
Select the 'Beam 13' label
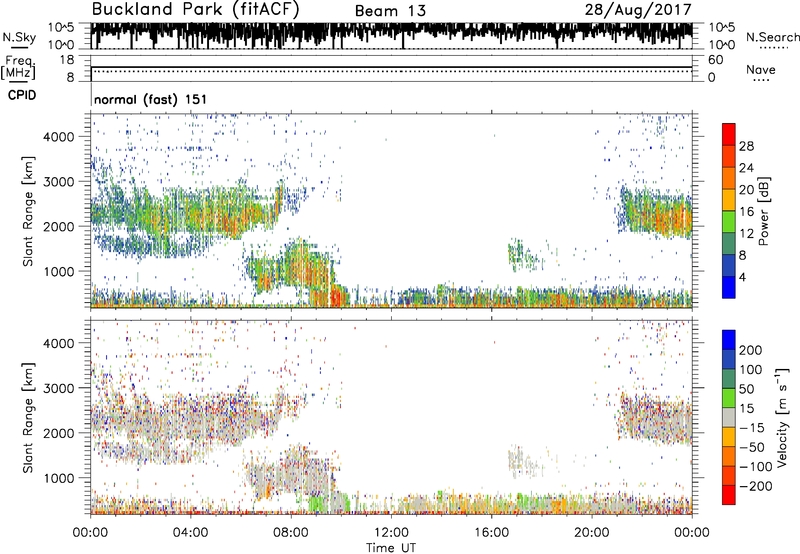click(390, 11)
